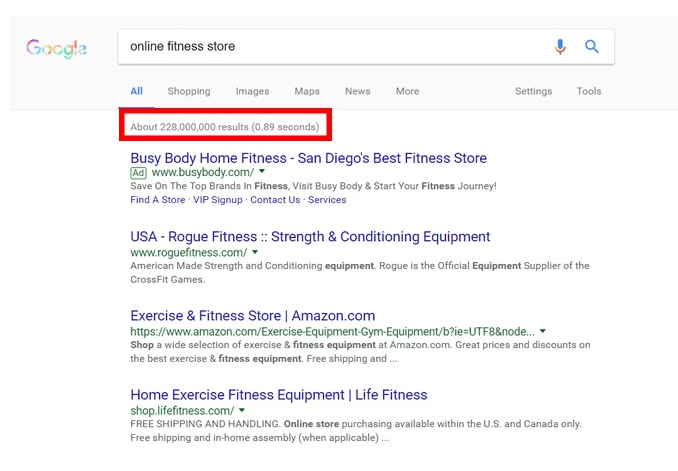Open the News tab
Screen dimensions: 678x471
358,91
